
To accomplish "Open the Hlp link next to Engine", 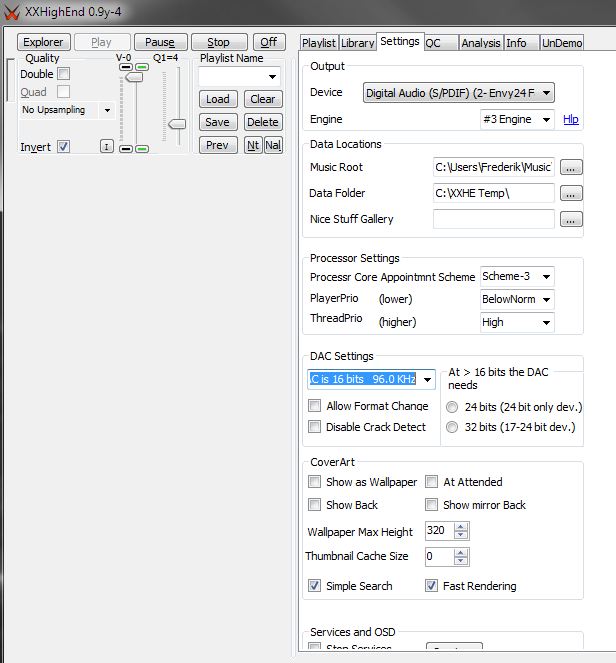I will pos(571,120).
